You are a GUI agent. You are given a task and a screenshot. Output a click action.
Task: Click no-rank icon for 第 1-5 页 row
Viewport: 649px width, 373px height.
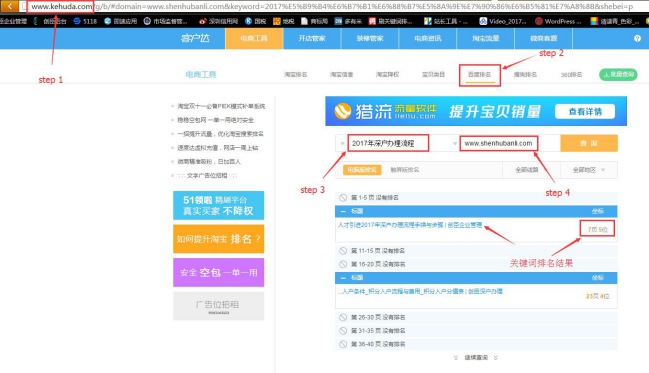tap(343, 197)
